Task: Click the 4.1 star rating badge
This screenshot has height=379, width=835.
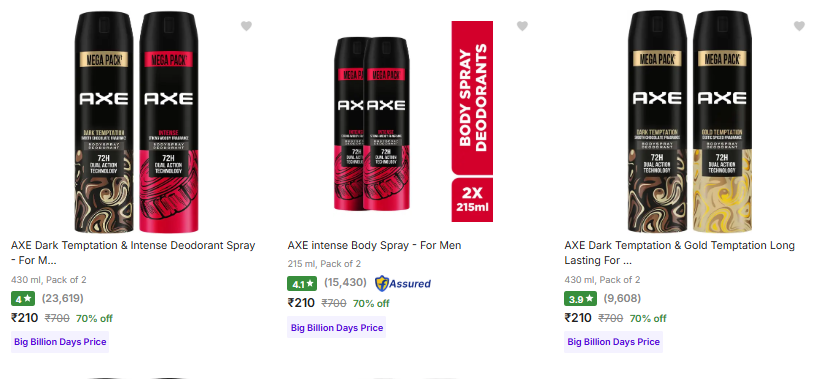Action: tap(302, 284)
